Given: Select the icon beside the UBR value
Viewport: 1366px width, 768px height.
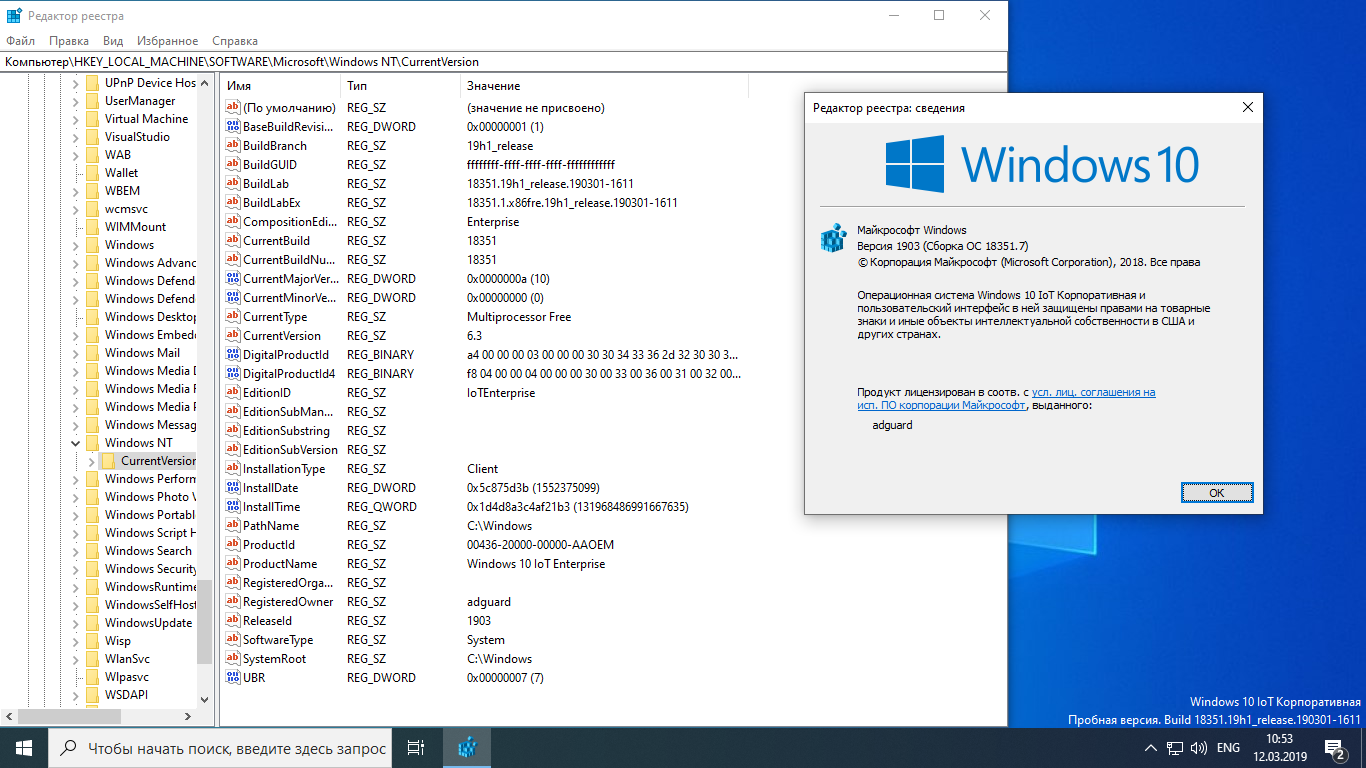Looking at the screenshot, I should (x=233, y=678).
